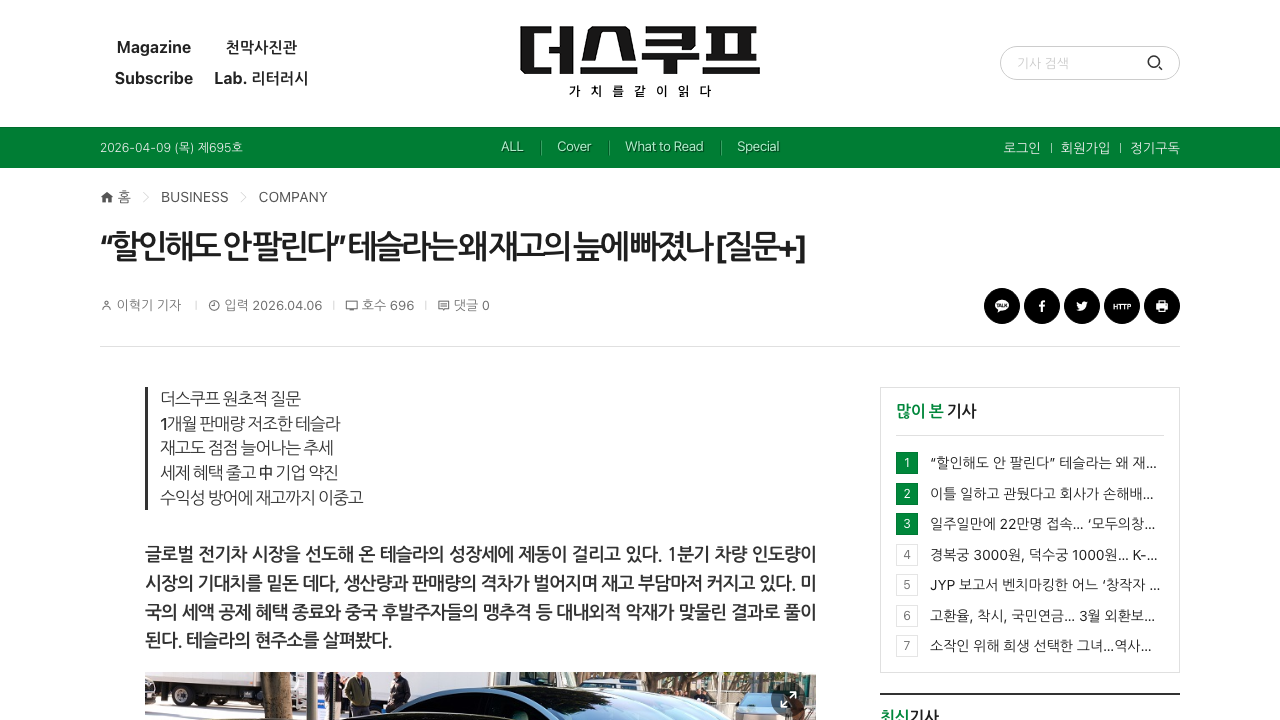Open the Subscribe menu
The width and height of the screenshot is (1280, 720).
tap(154, 78)
